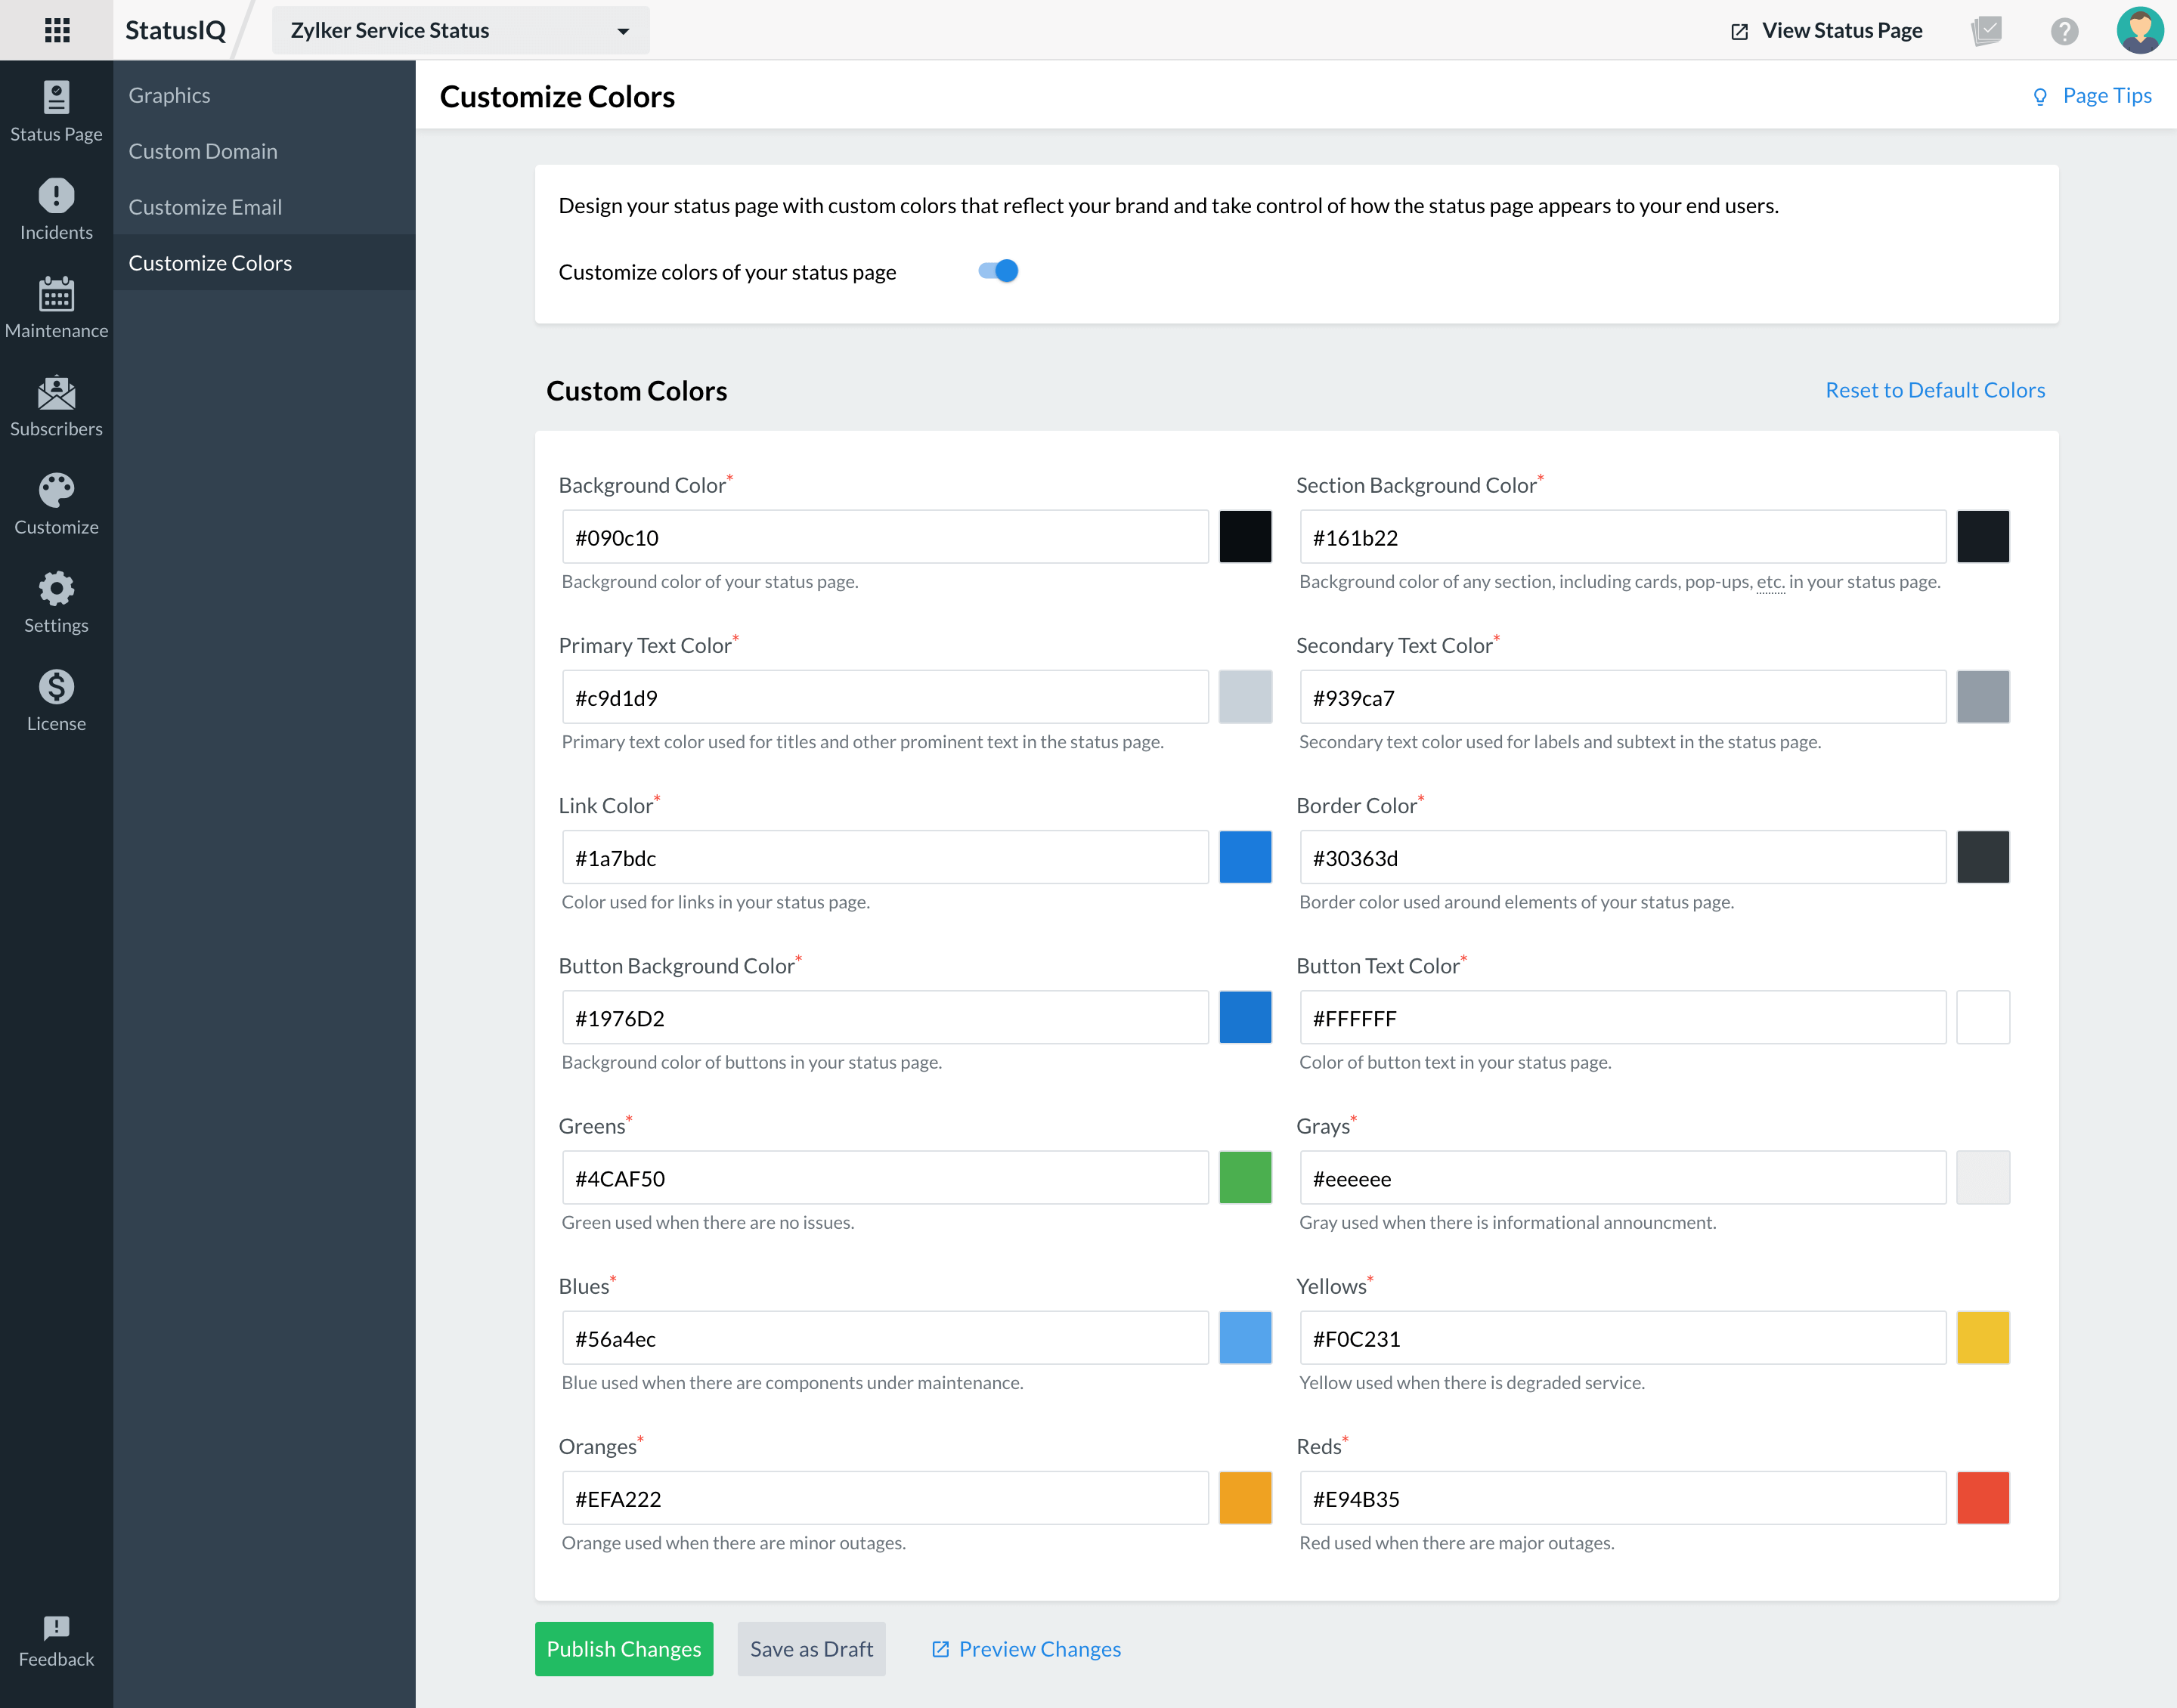The height and width of the screenshot is (1708, 2177).
Task: Open the Customize Email menu item
Action: click(x=205, y=207)
